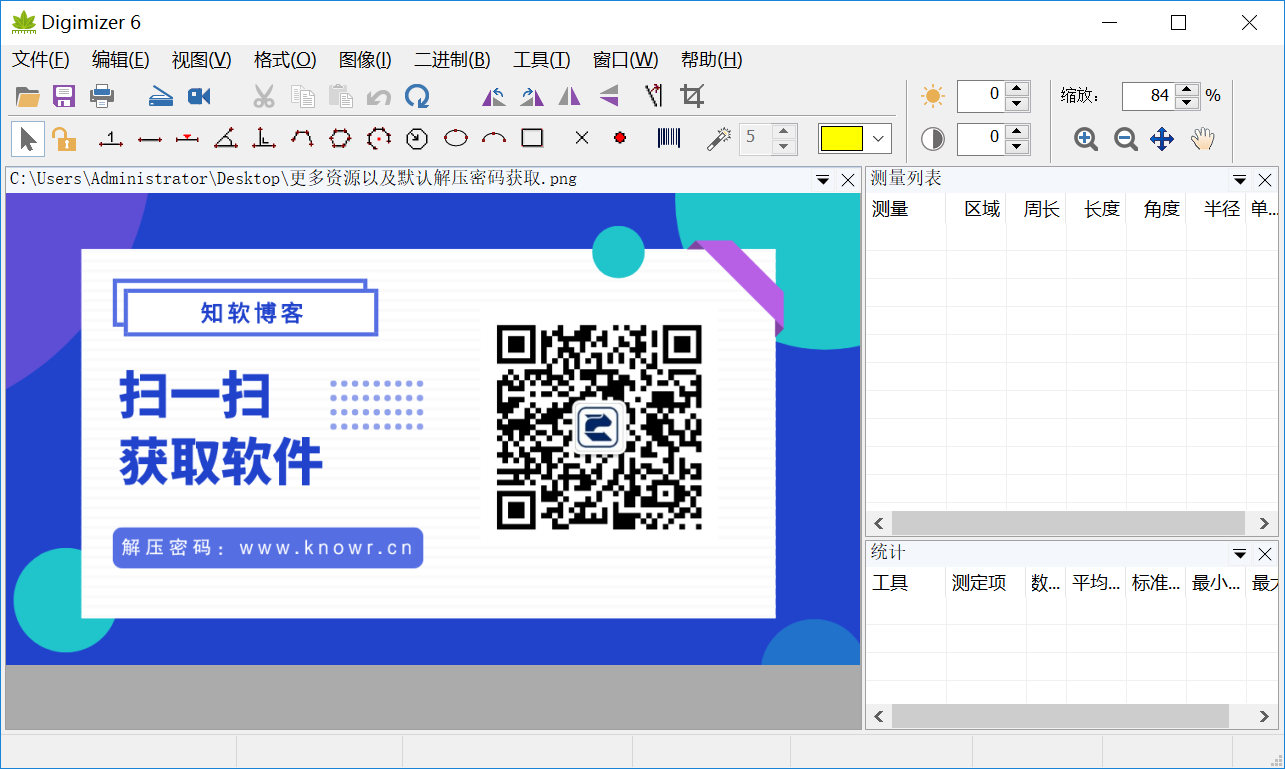Image resolution: width=1285 pixels, height=769 pixels.
Task: Open the 二进制(B) menu
Action: point(453,60)
